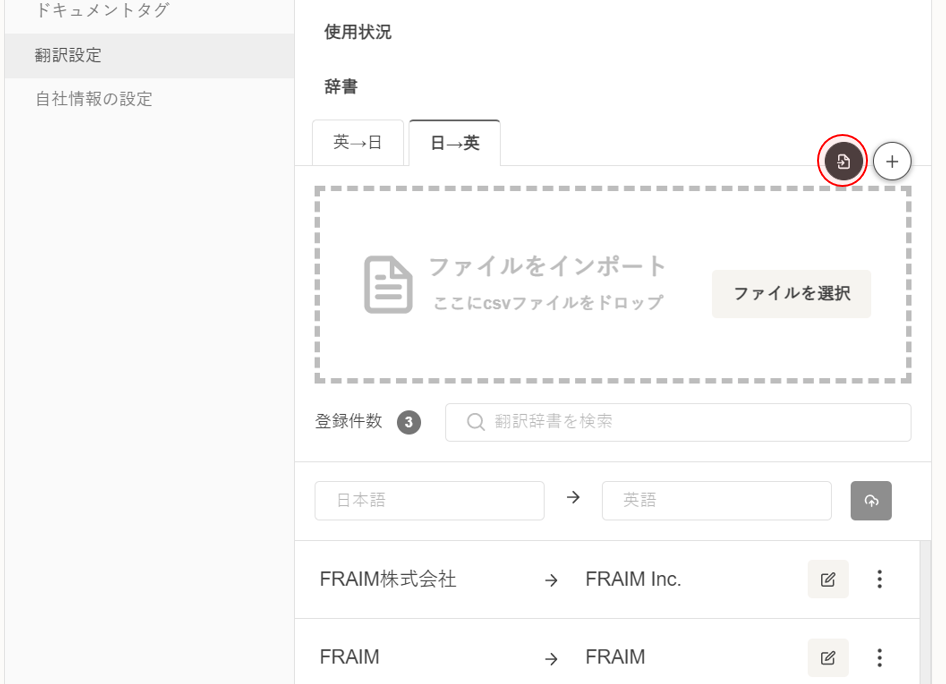Click the circled file import icon
This screenshot has height=684, width=946.
tap(843, 161)
